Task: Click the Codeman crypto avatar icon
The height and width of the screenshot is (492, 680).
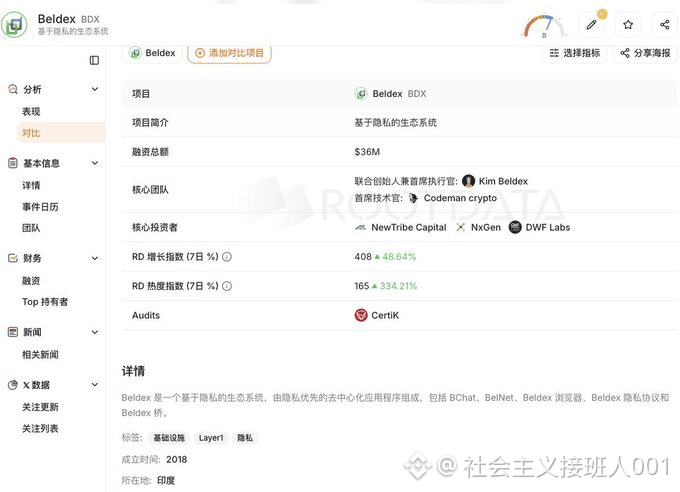Action: [x=413, y=198]
